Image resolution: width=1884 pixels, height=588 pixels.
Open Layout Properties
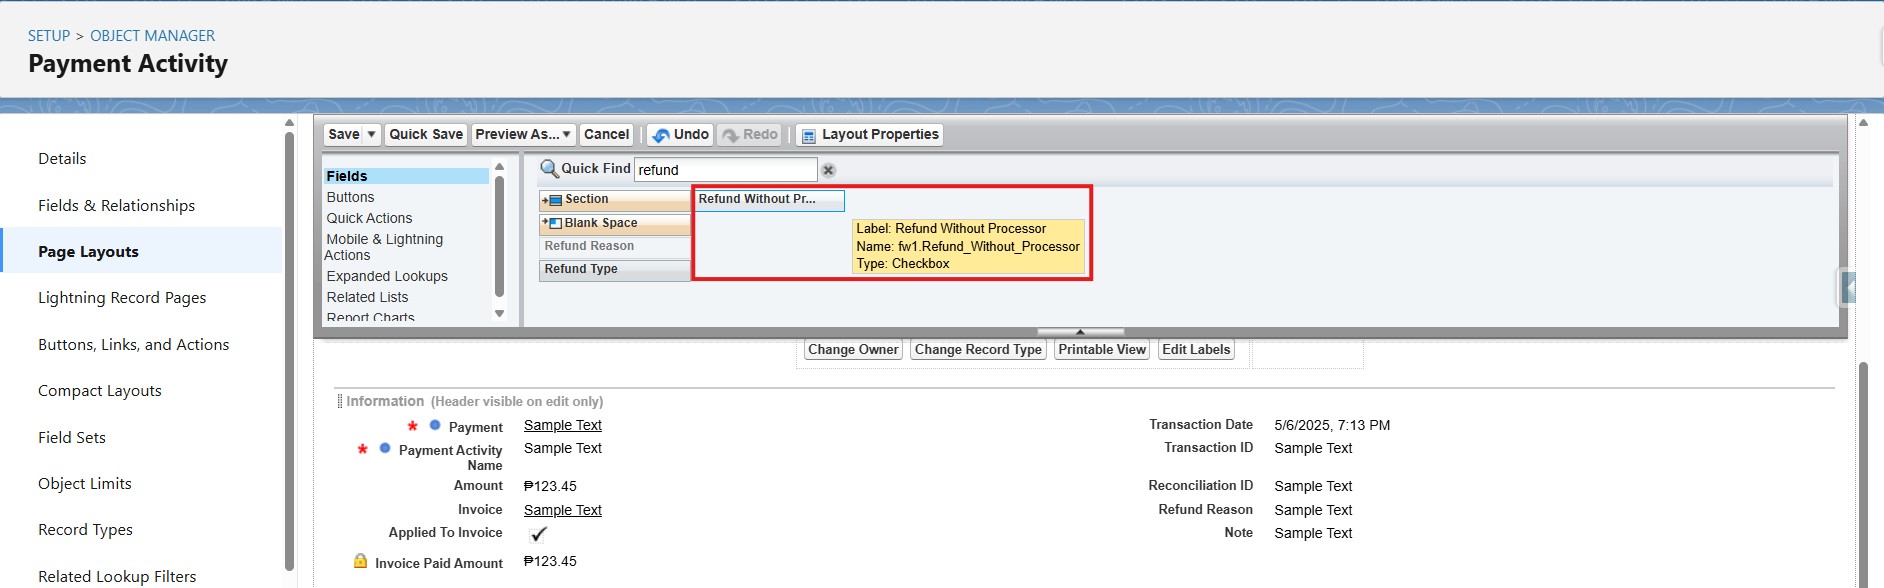(x=869, y=134)
